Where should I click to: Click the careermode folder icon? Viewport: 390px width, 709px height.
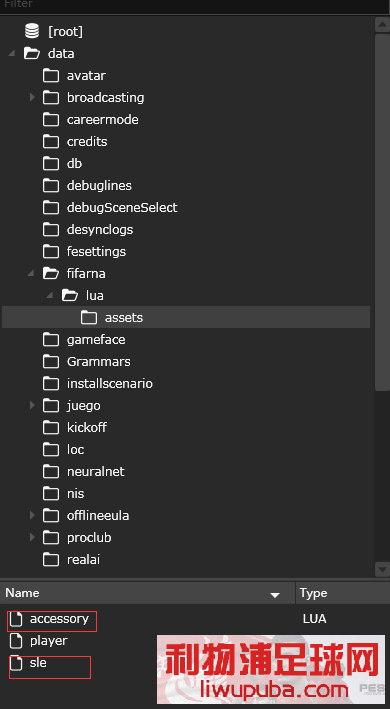[x=51, y=119]
